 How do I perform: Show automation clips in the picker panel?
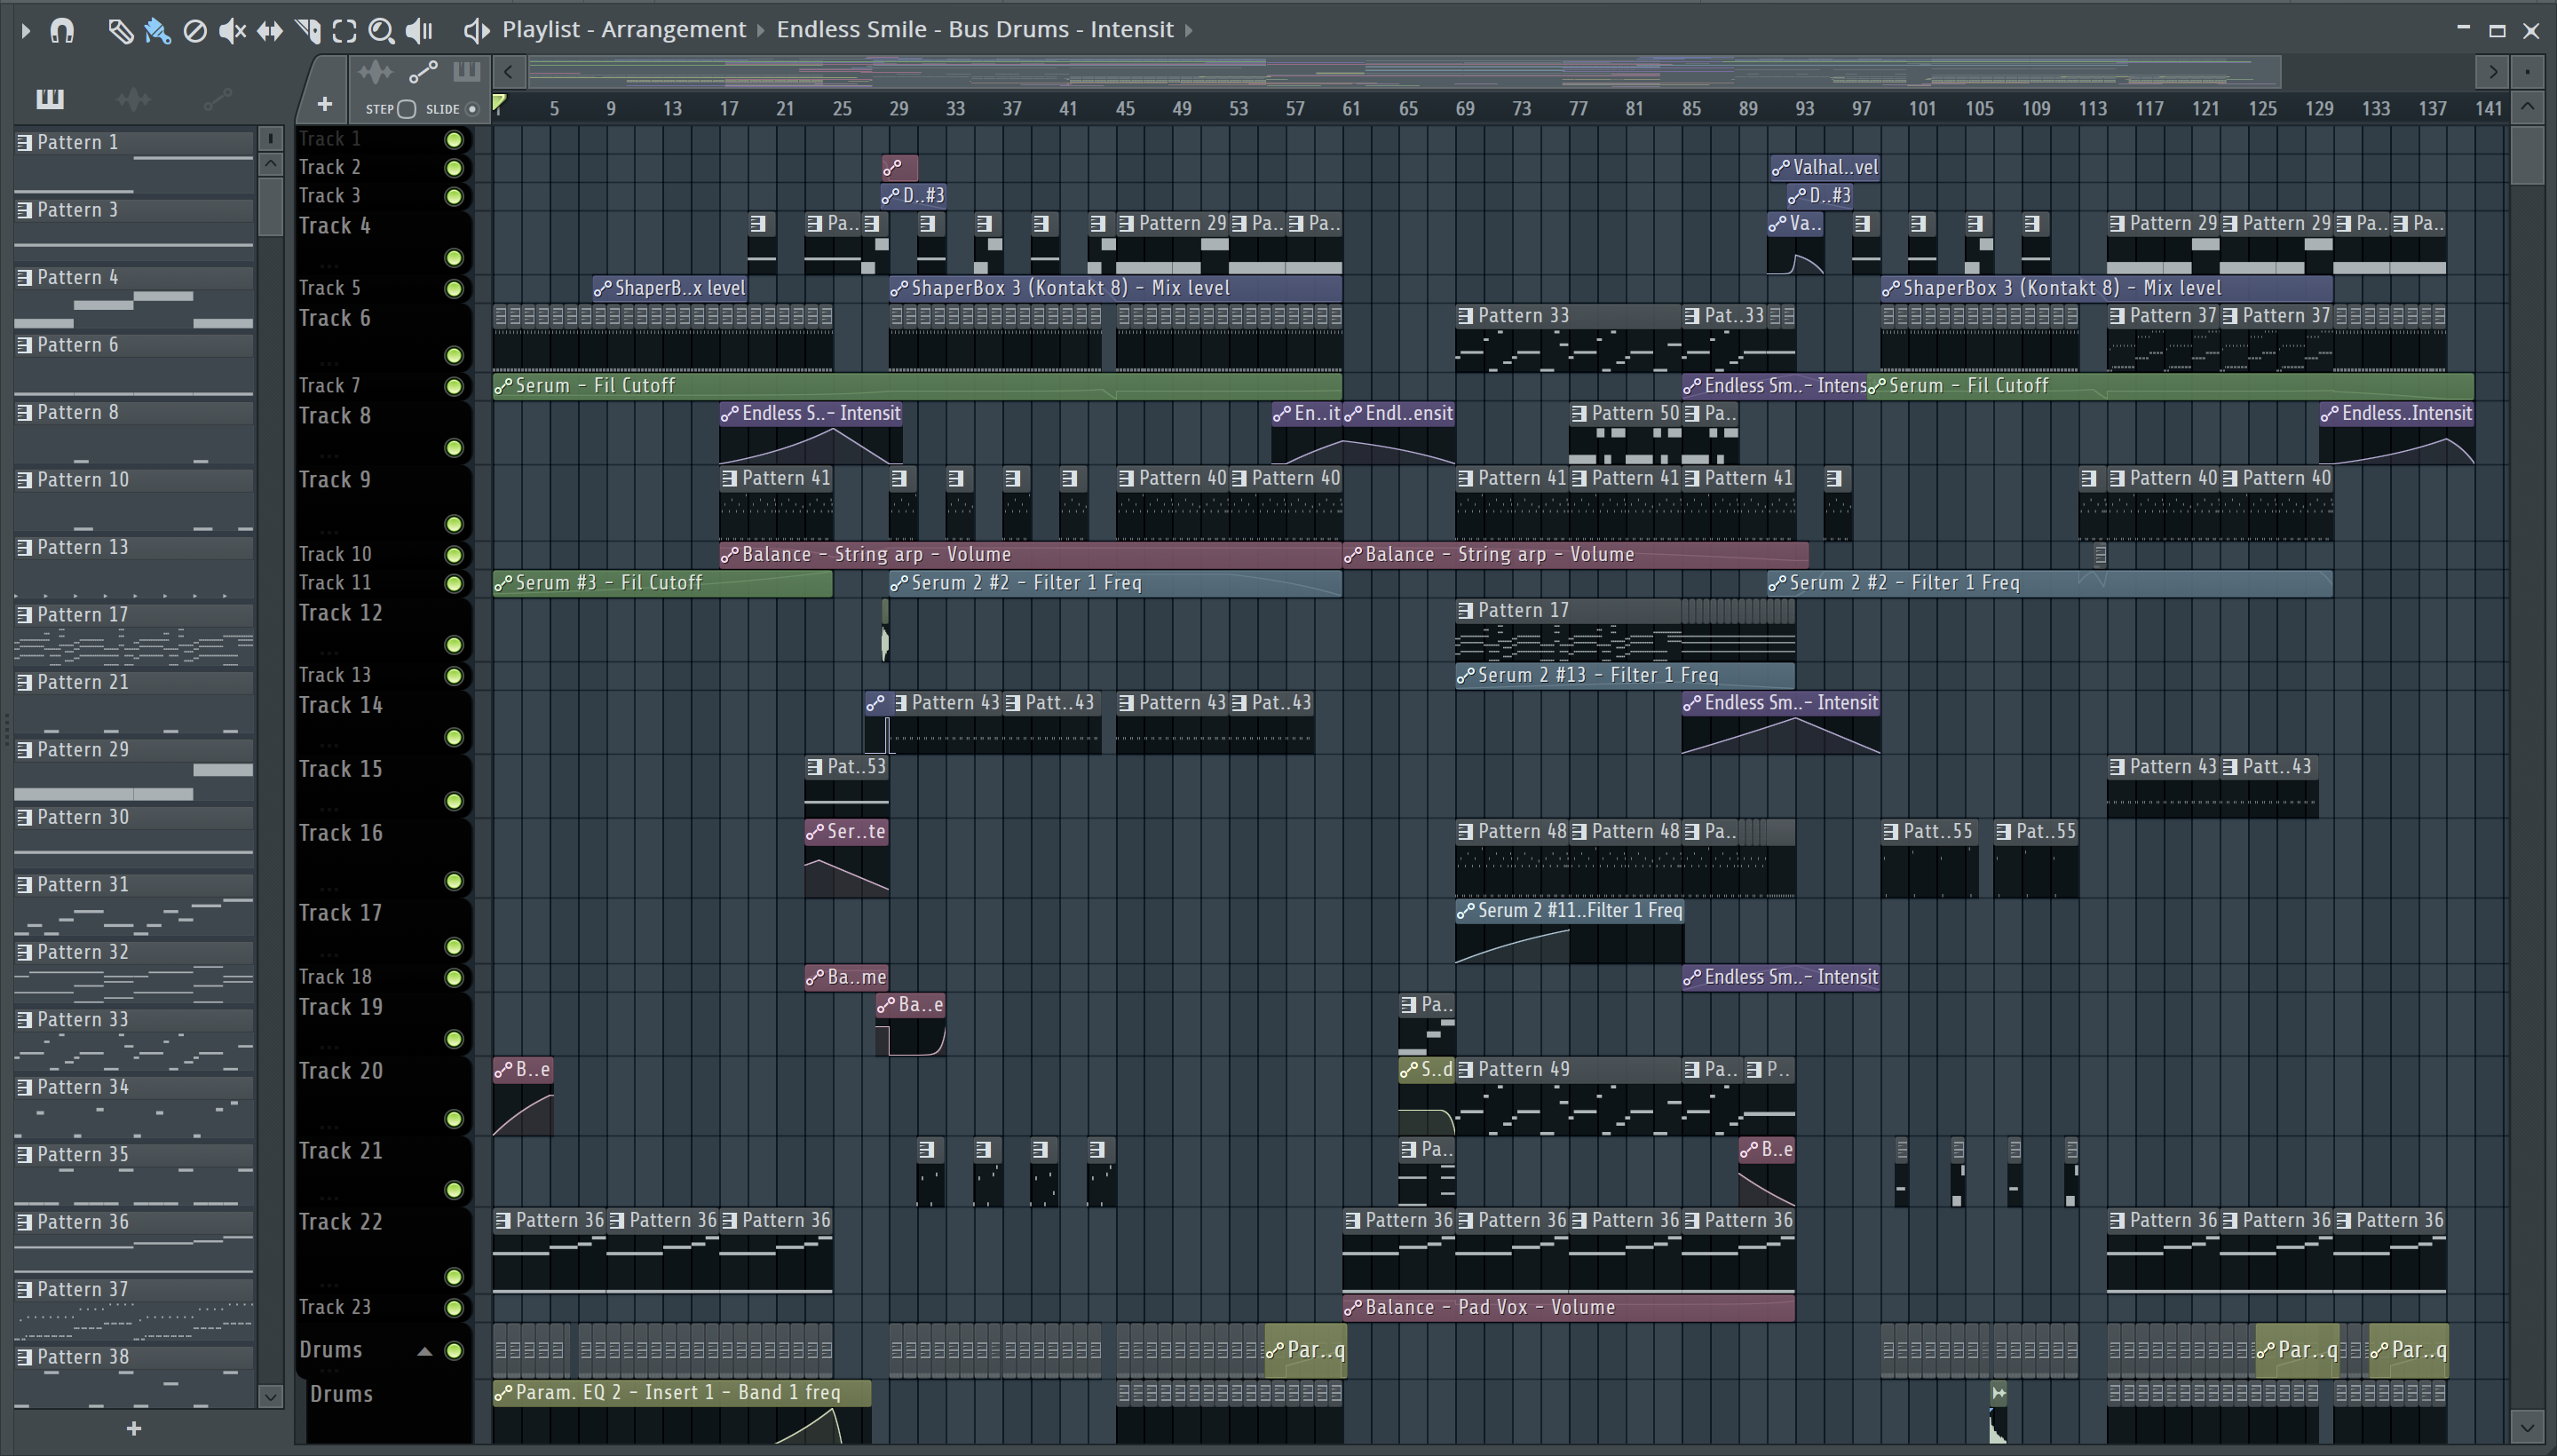[217, 99]
